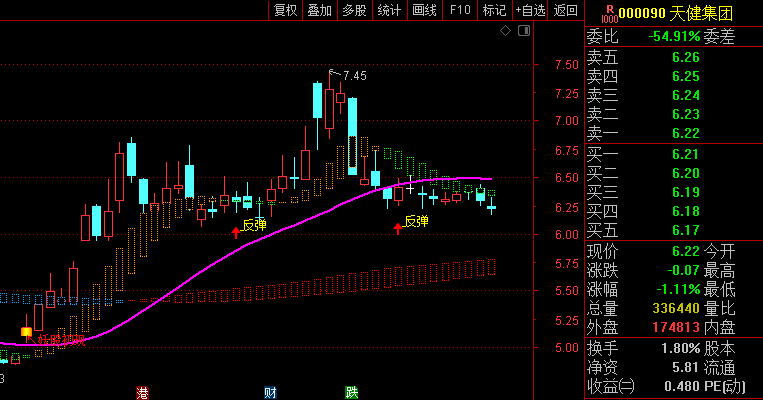The width and height of the screenshot is (763, 400).
Task: Select the 叠加 overlay option
Action: [320, 10]
